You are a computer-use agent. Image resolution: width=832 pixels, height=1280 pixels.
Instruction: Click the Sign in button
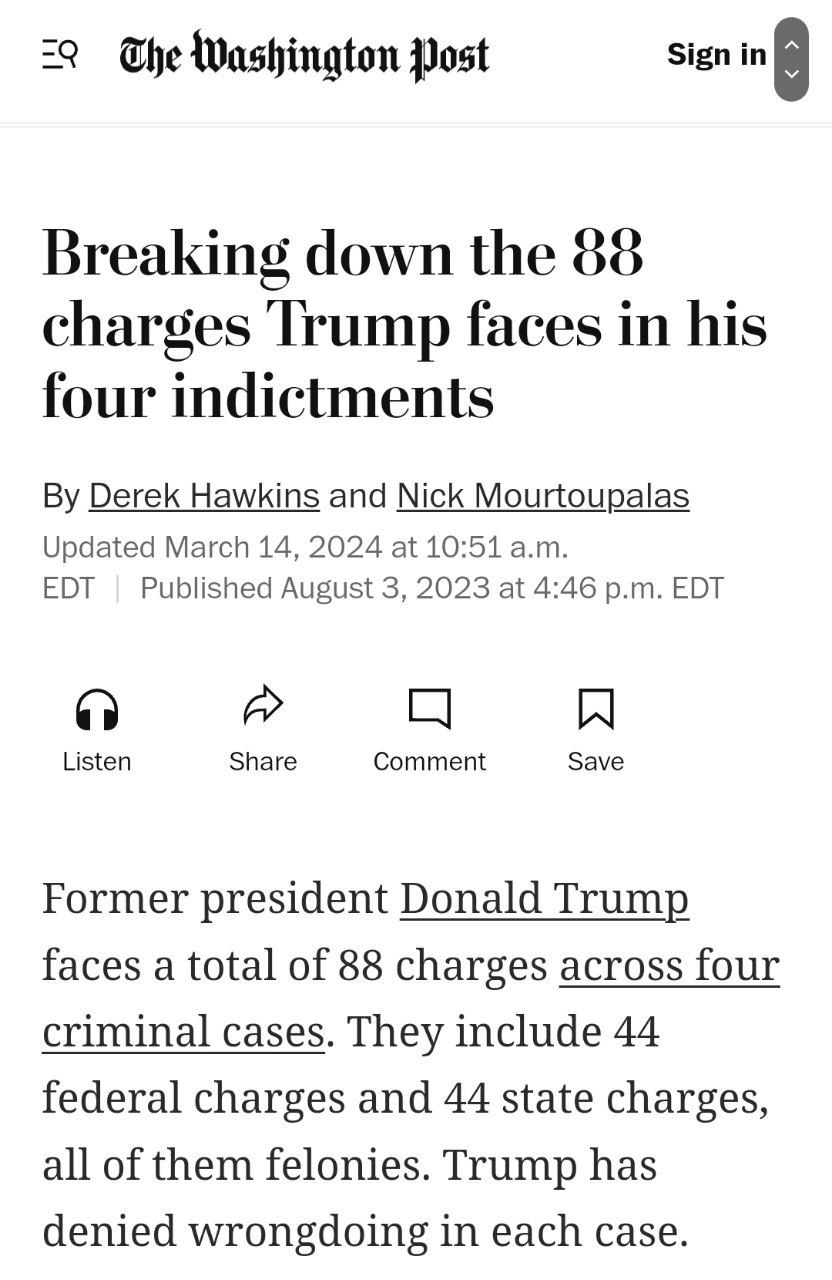click(x=716, y=54)
